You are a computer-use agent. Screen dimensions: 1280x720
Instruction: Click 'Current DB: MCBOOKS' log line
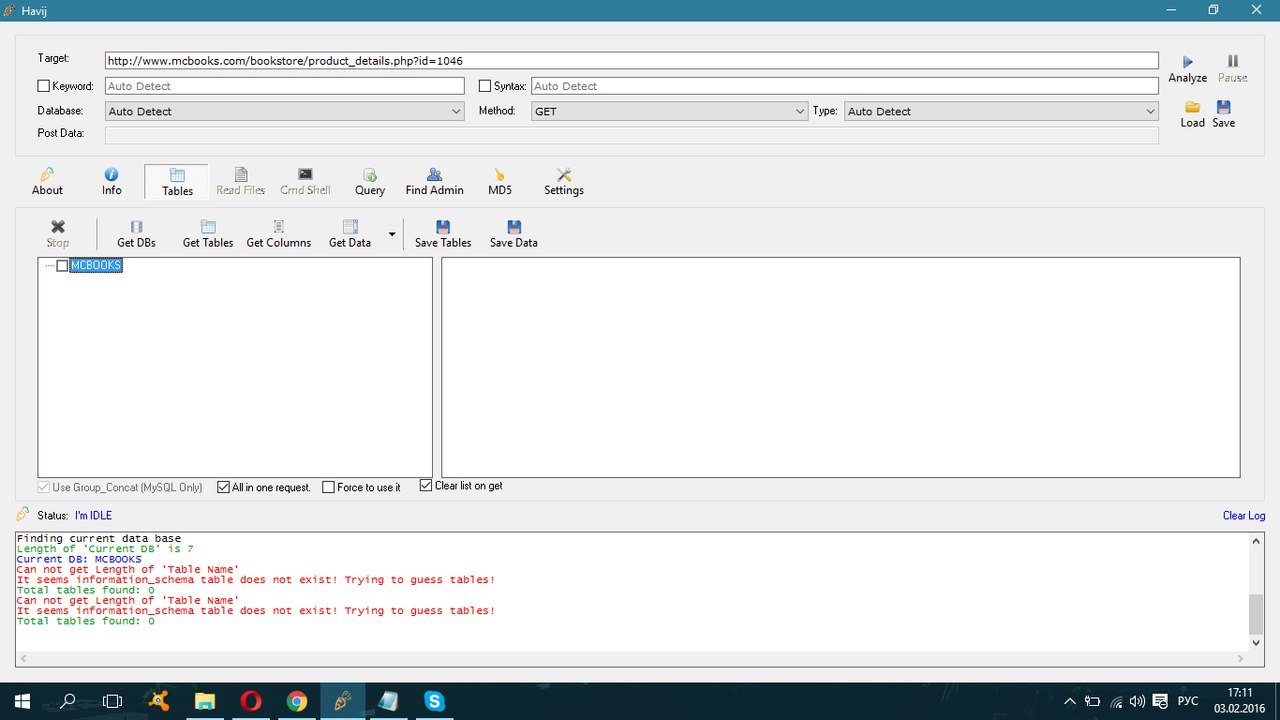[x=79, y=559]
